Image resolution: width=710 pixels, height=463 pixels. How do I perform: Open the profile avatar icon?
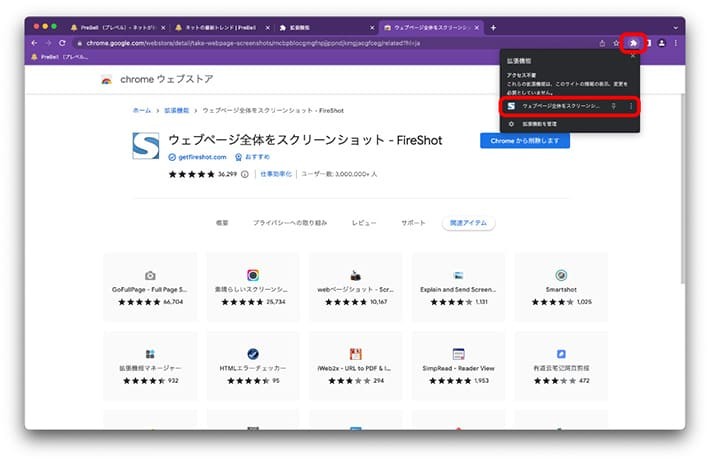coord(662,43)
